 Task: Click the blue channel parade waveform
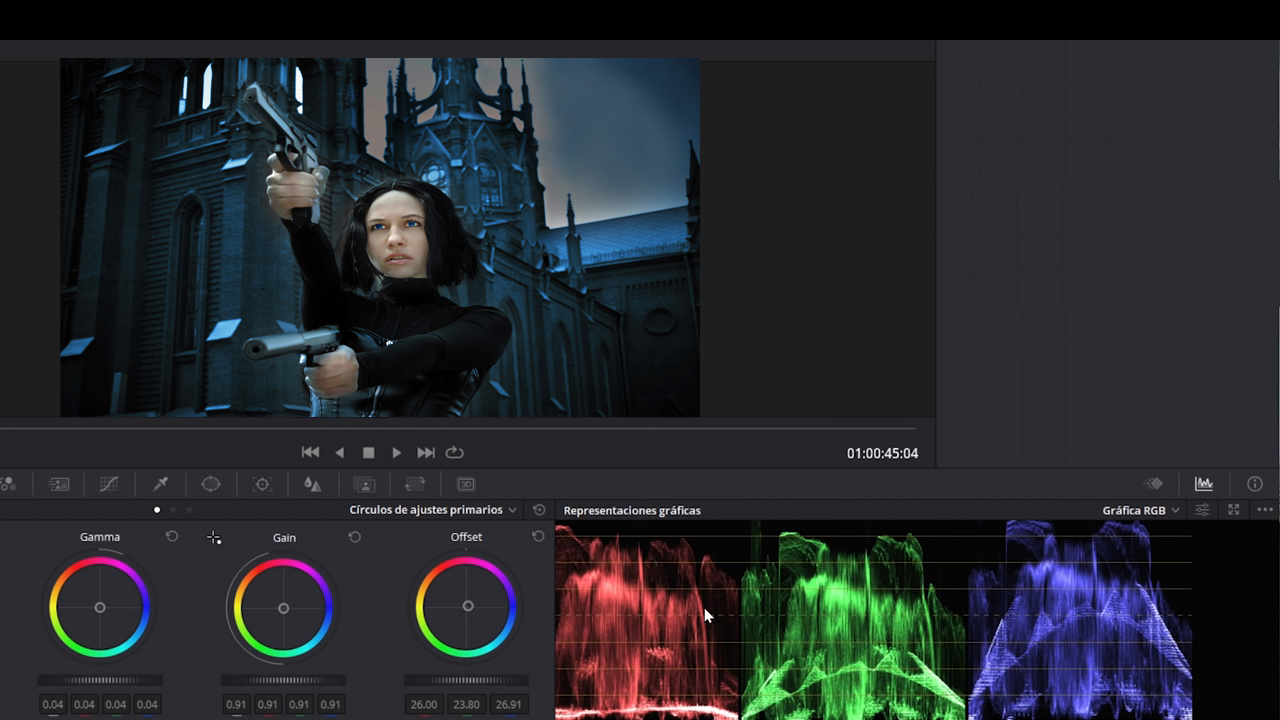[x=1080, y=620]
